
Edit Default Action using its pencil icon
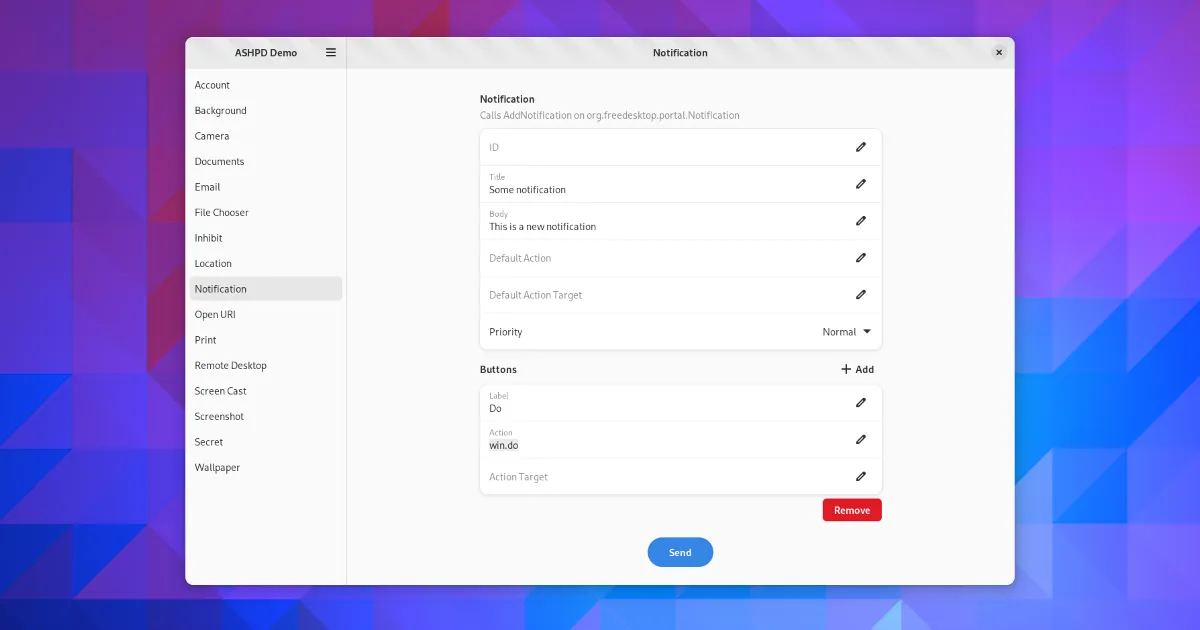[x=860, y=258]
